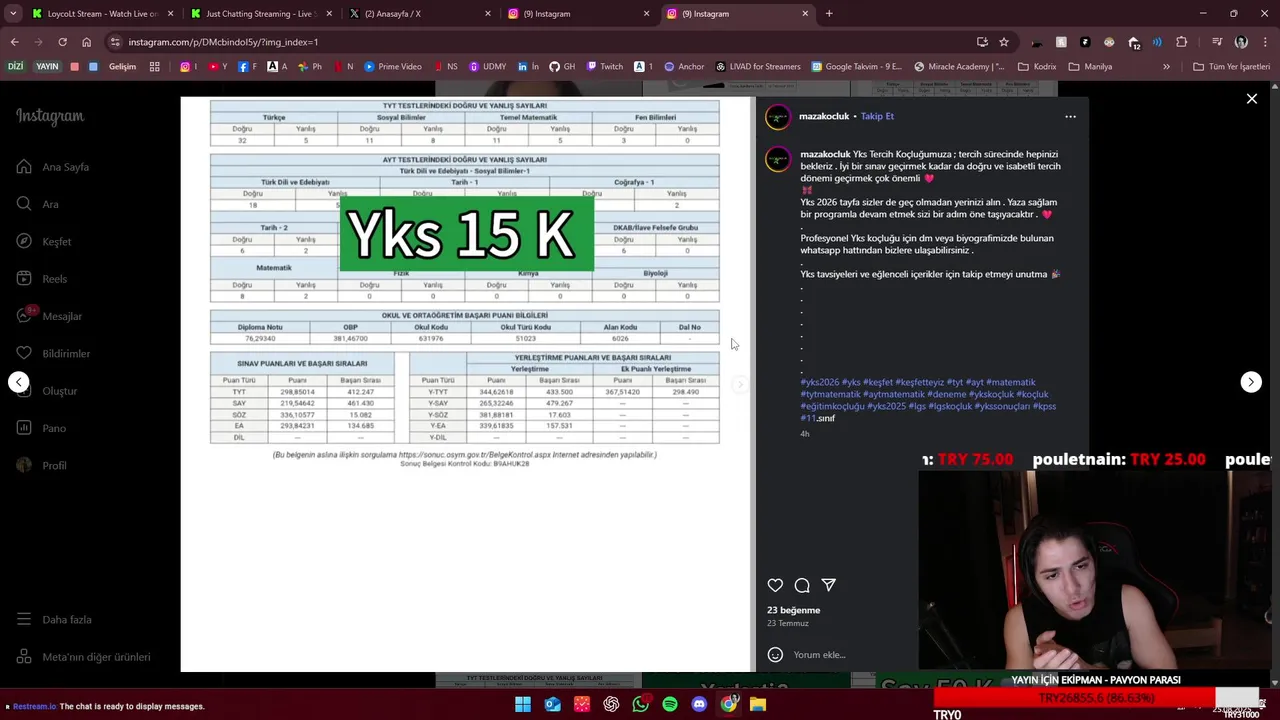Screen dimensions: 1280x720
Task: Open the 23 beğenme likes list
Action: [794, 610]
